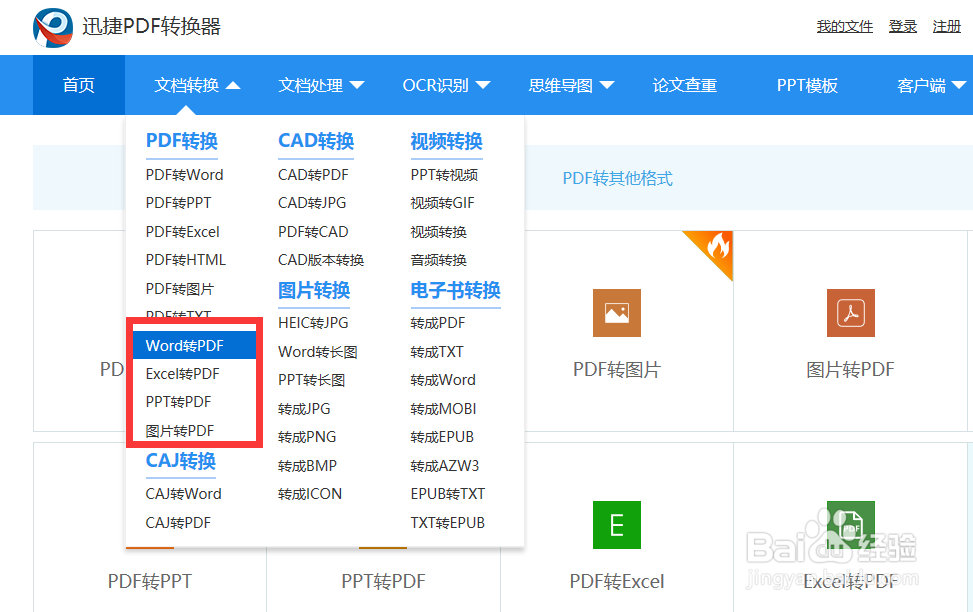Viewport: 973px width, 612px height.
Task: Click the 图片转换 category heading
Action: tap(313, 290)
